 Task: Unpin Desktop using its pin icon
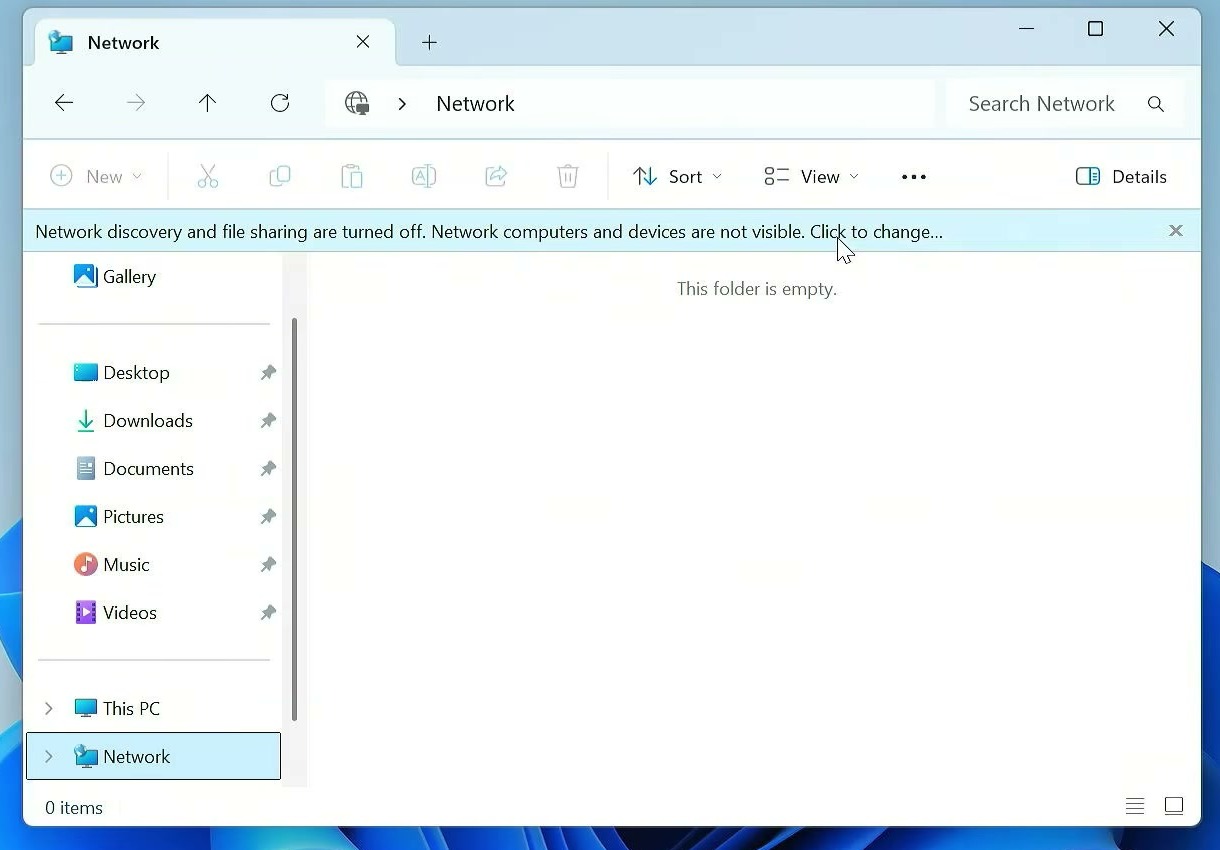tap(268, 372)
